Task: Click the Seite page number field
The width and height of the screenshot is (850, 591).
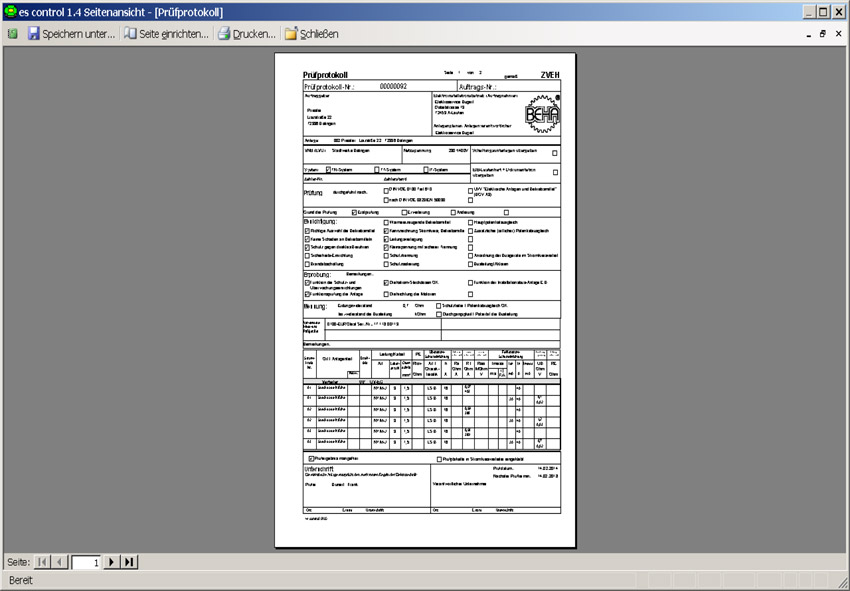Action: pyautogui.click(x=86, y=562)
